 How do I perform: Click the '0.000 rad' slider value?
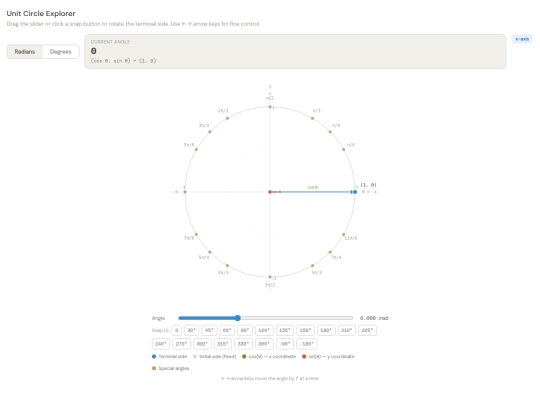point(374,318)
